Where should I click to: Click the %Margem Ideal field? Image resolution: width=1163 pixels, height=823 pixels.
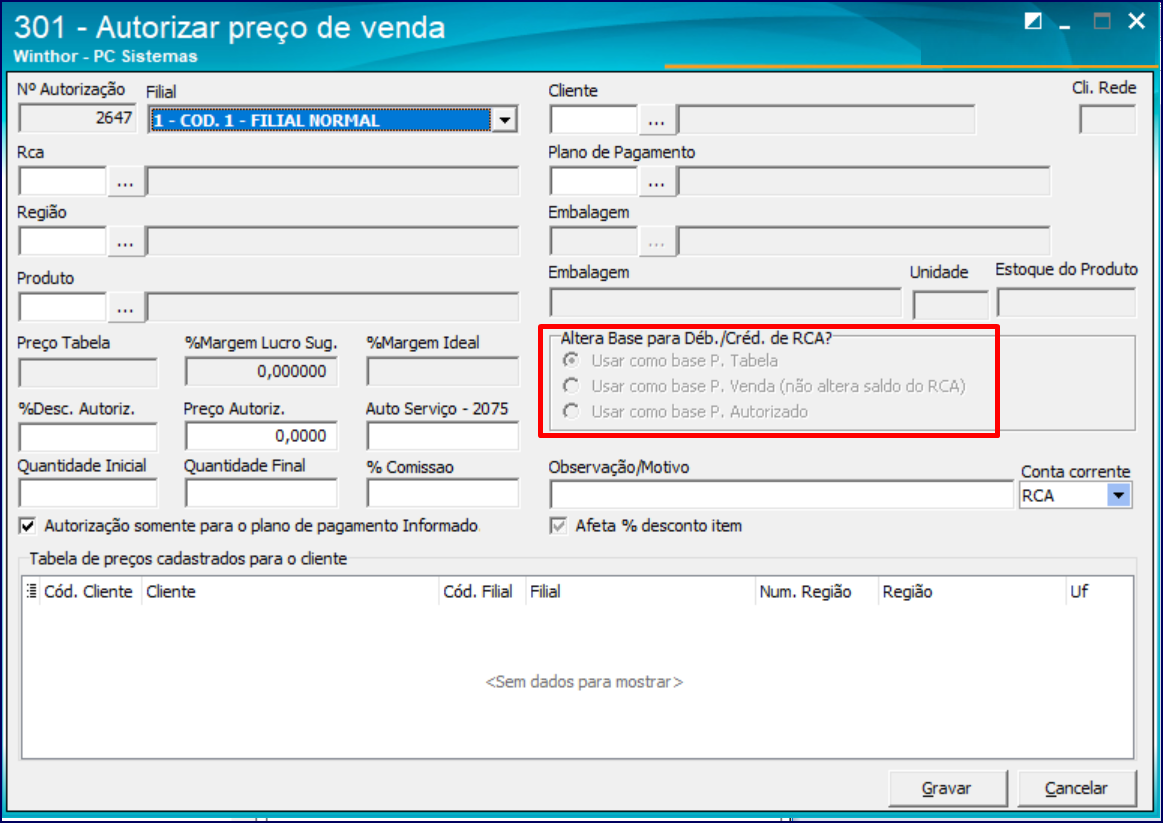tap(442, 371)
